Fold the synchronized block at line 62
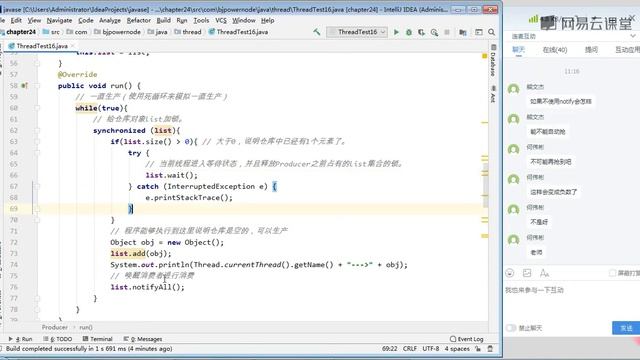Screen dimensions: 640x360 (37, 131)
